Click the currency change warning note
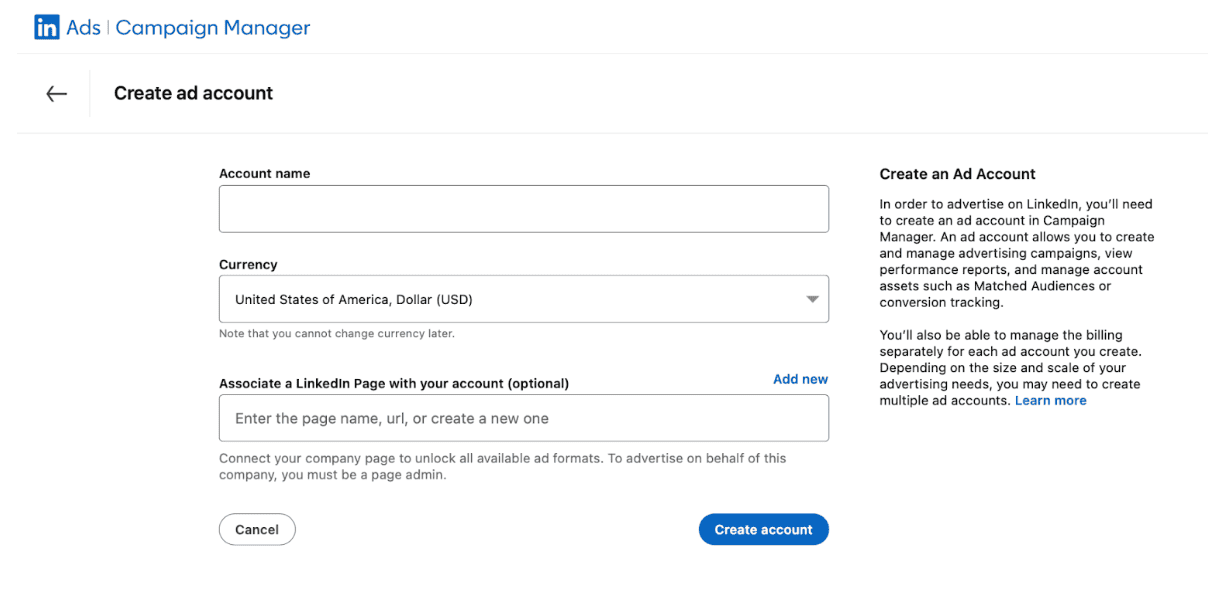Image resolution: width=1208 pixels, height=614 pixels. point(337,333)
